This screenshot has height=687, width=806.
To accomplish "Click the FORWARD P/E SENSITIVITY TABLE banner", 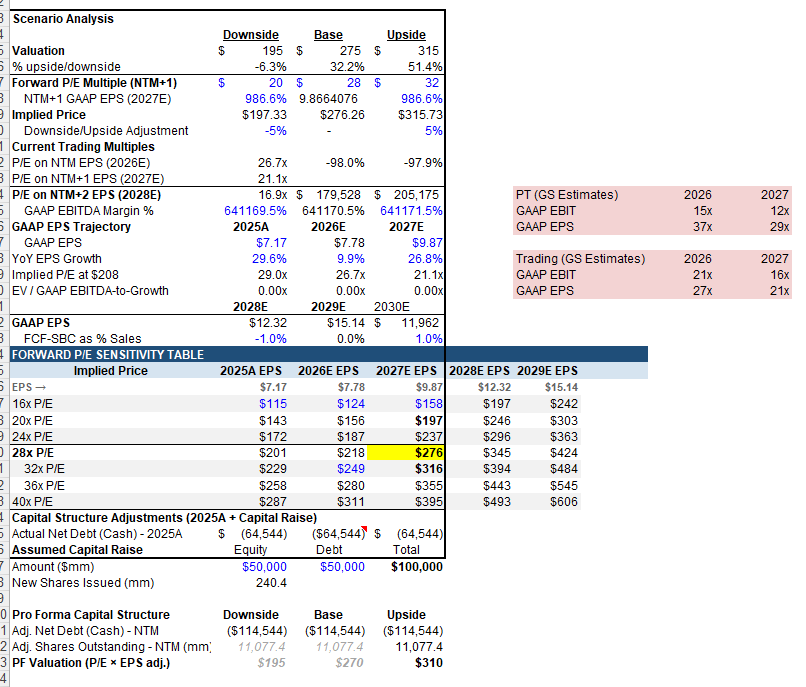I will click(108, 355).
